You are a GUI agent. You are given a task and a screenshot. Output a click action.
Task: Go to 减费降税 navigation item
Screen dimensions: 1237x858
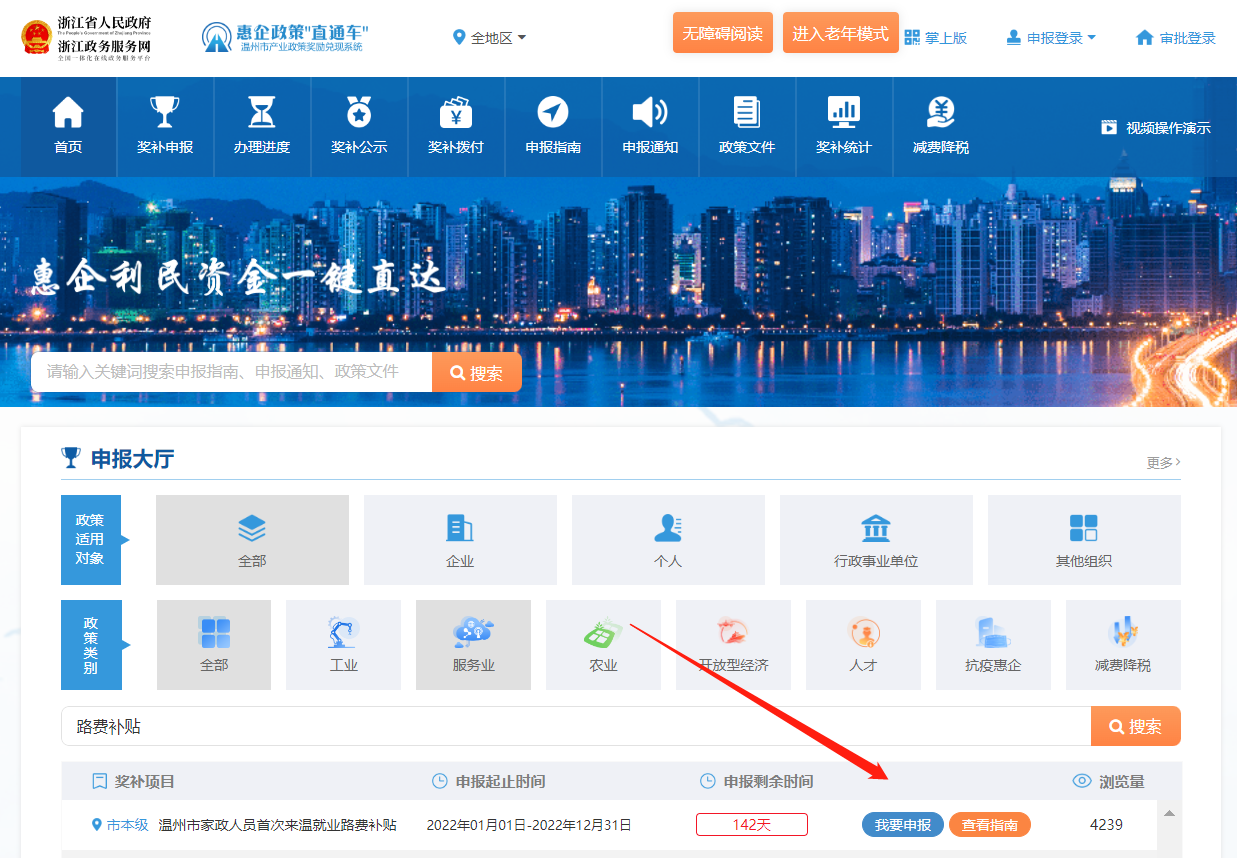[941, 126]
